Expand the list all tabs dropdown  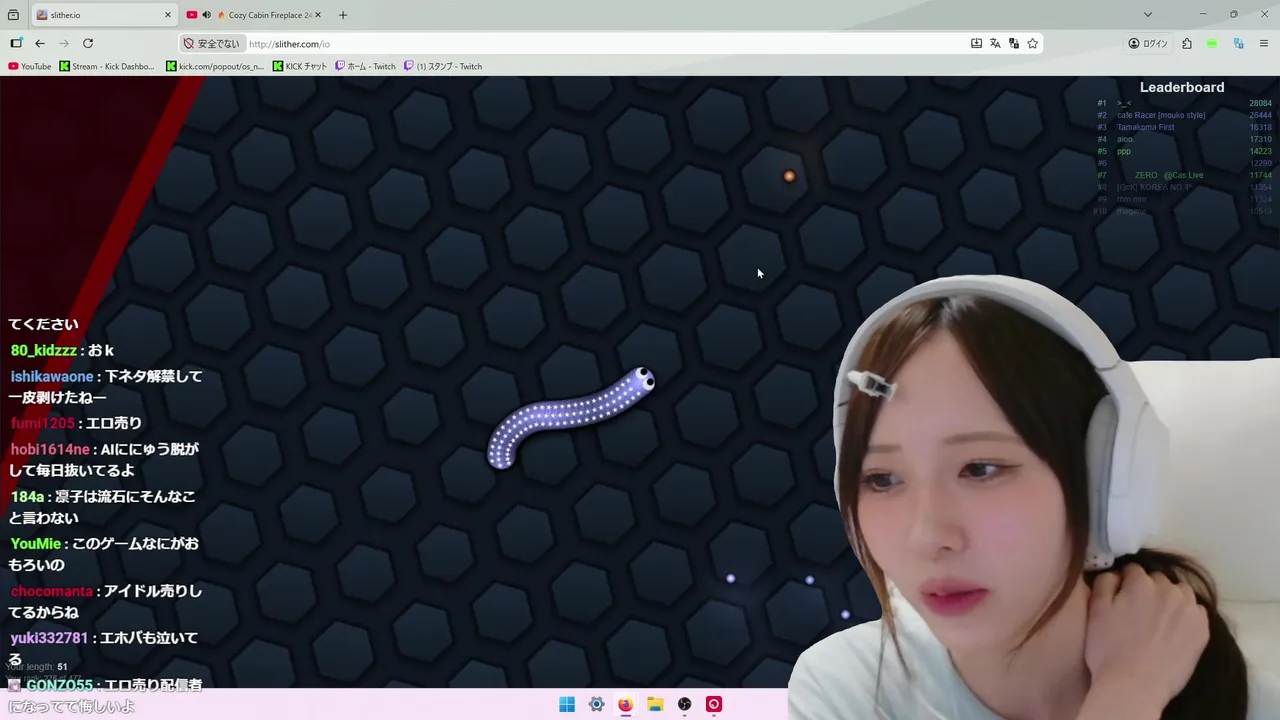tap(1148, 15)
